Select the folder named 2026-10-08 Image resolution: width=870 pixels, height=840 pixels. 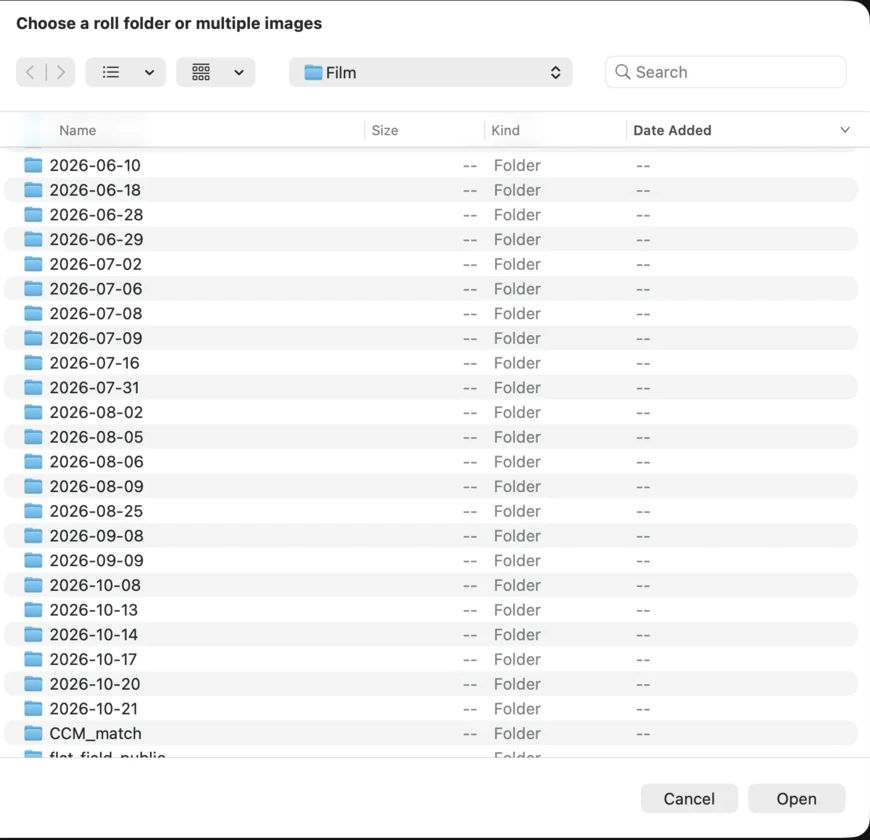(95, 585)
